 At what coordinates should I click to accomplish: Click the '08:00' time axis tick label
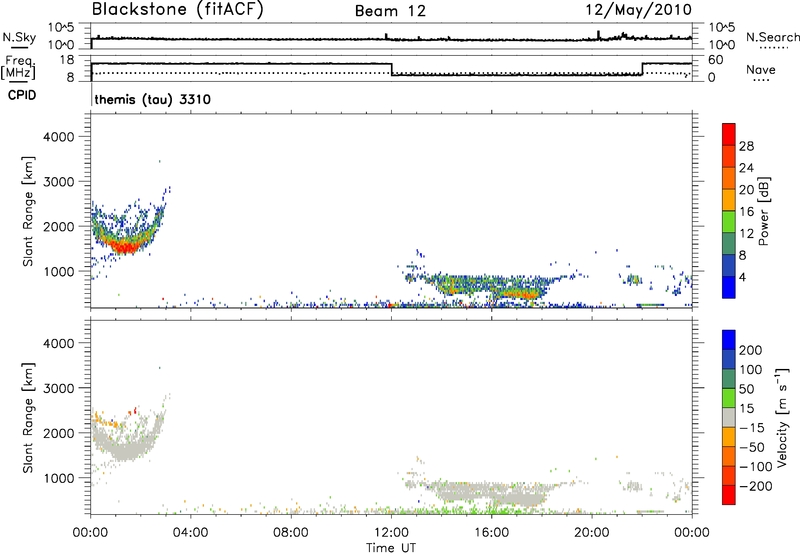pos(291,533)
